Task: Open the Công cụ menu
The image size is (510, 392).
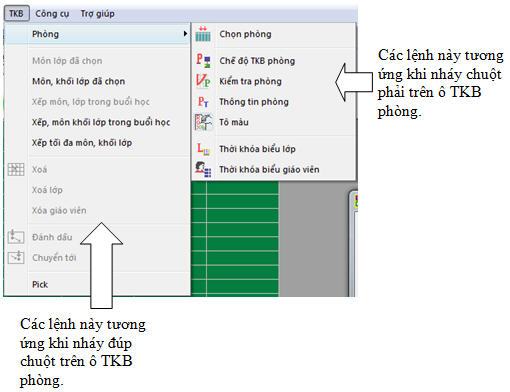Action: tap(52, 14)
